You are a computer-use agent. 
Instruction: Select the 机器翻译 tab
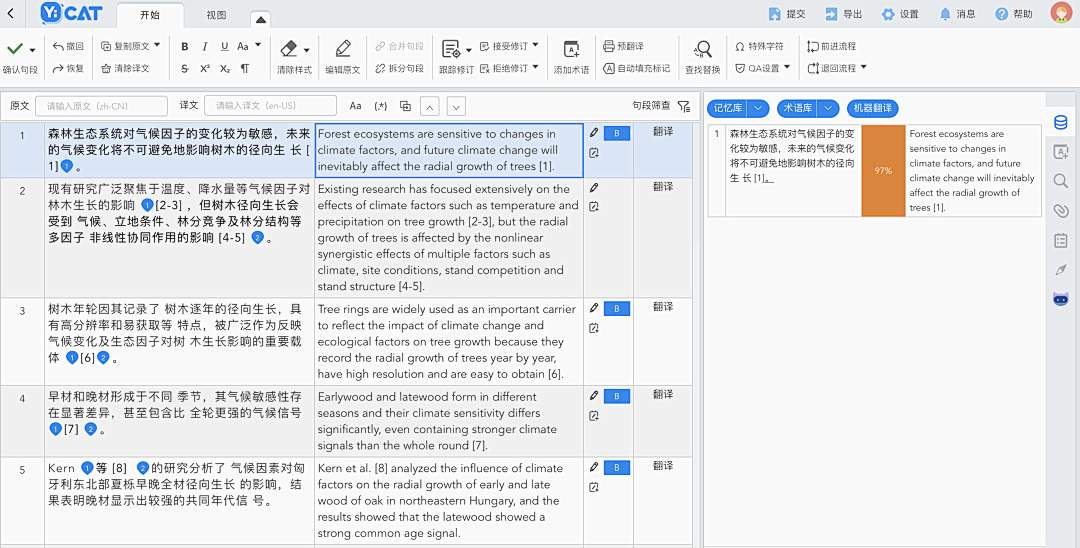tap(873, 108)
